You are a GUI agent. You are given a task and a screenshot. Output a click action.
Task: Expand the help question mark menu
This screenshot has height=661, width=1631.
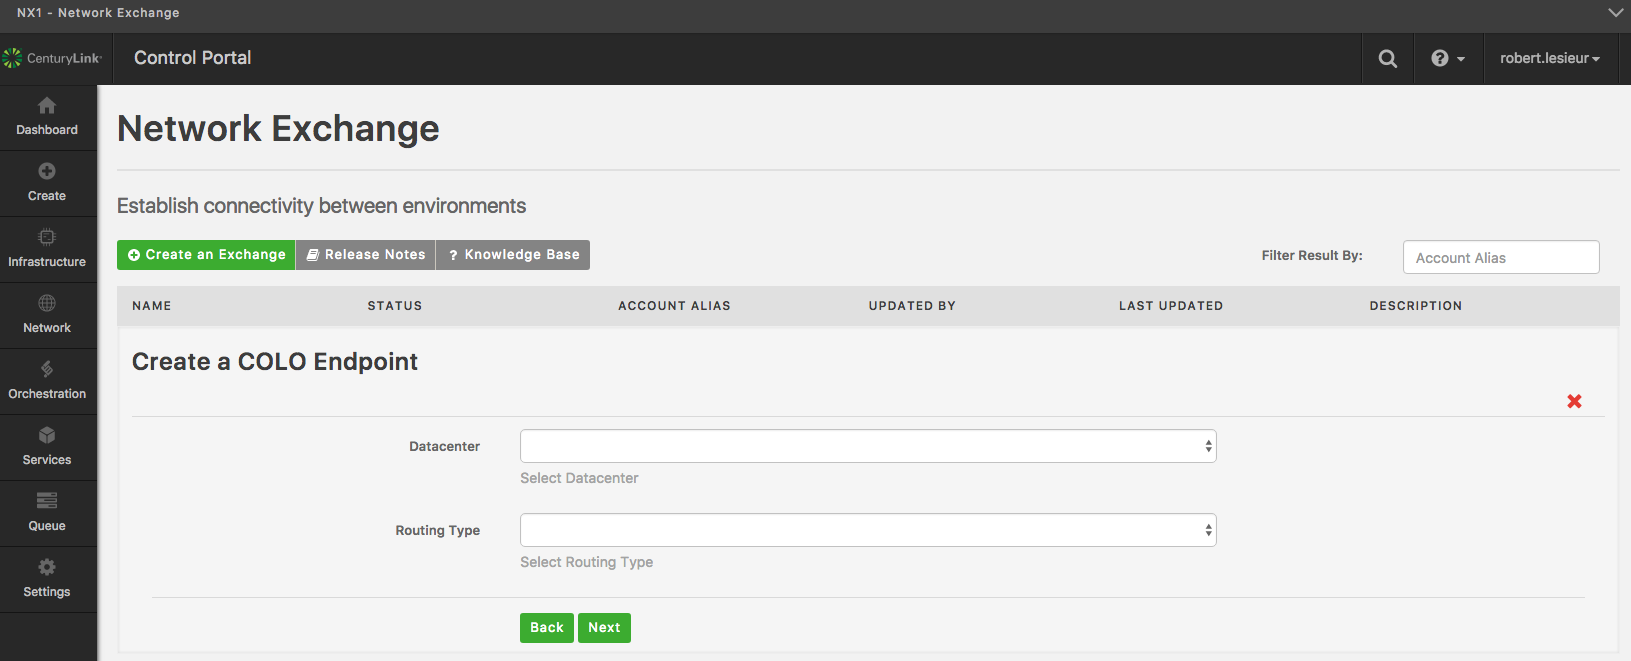tap(1447, 59)
